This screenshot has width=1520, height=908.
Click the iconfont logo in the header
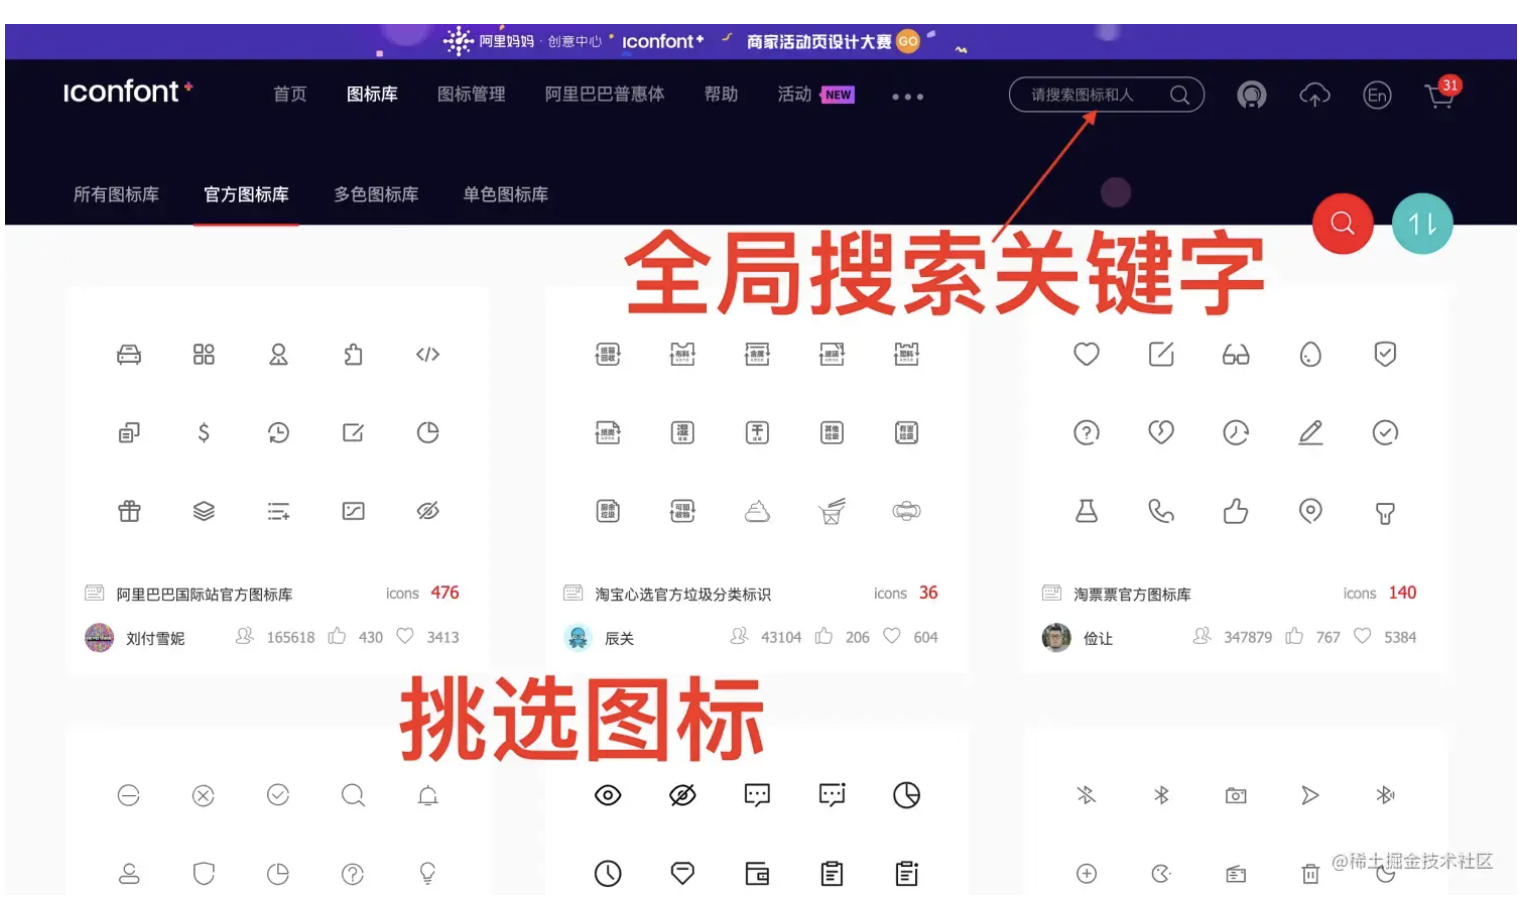coord(127,92)
